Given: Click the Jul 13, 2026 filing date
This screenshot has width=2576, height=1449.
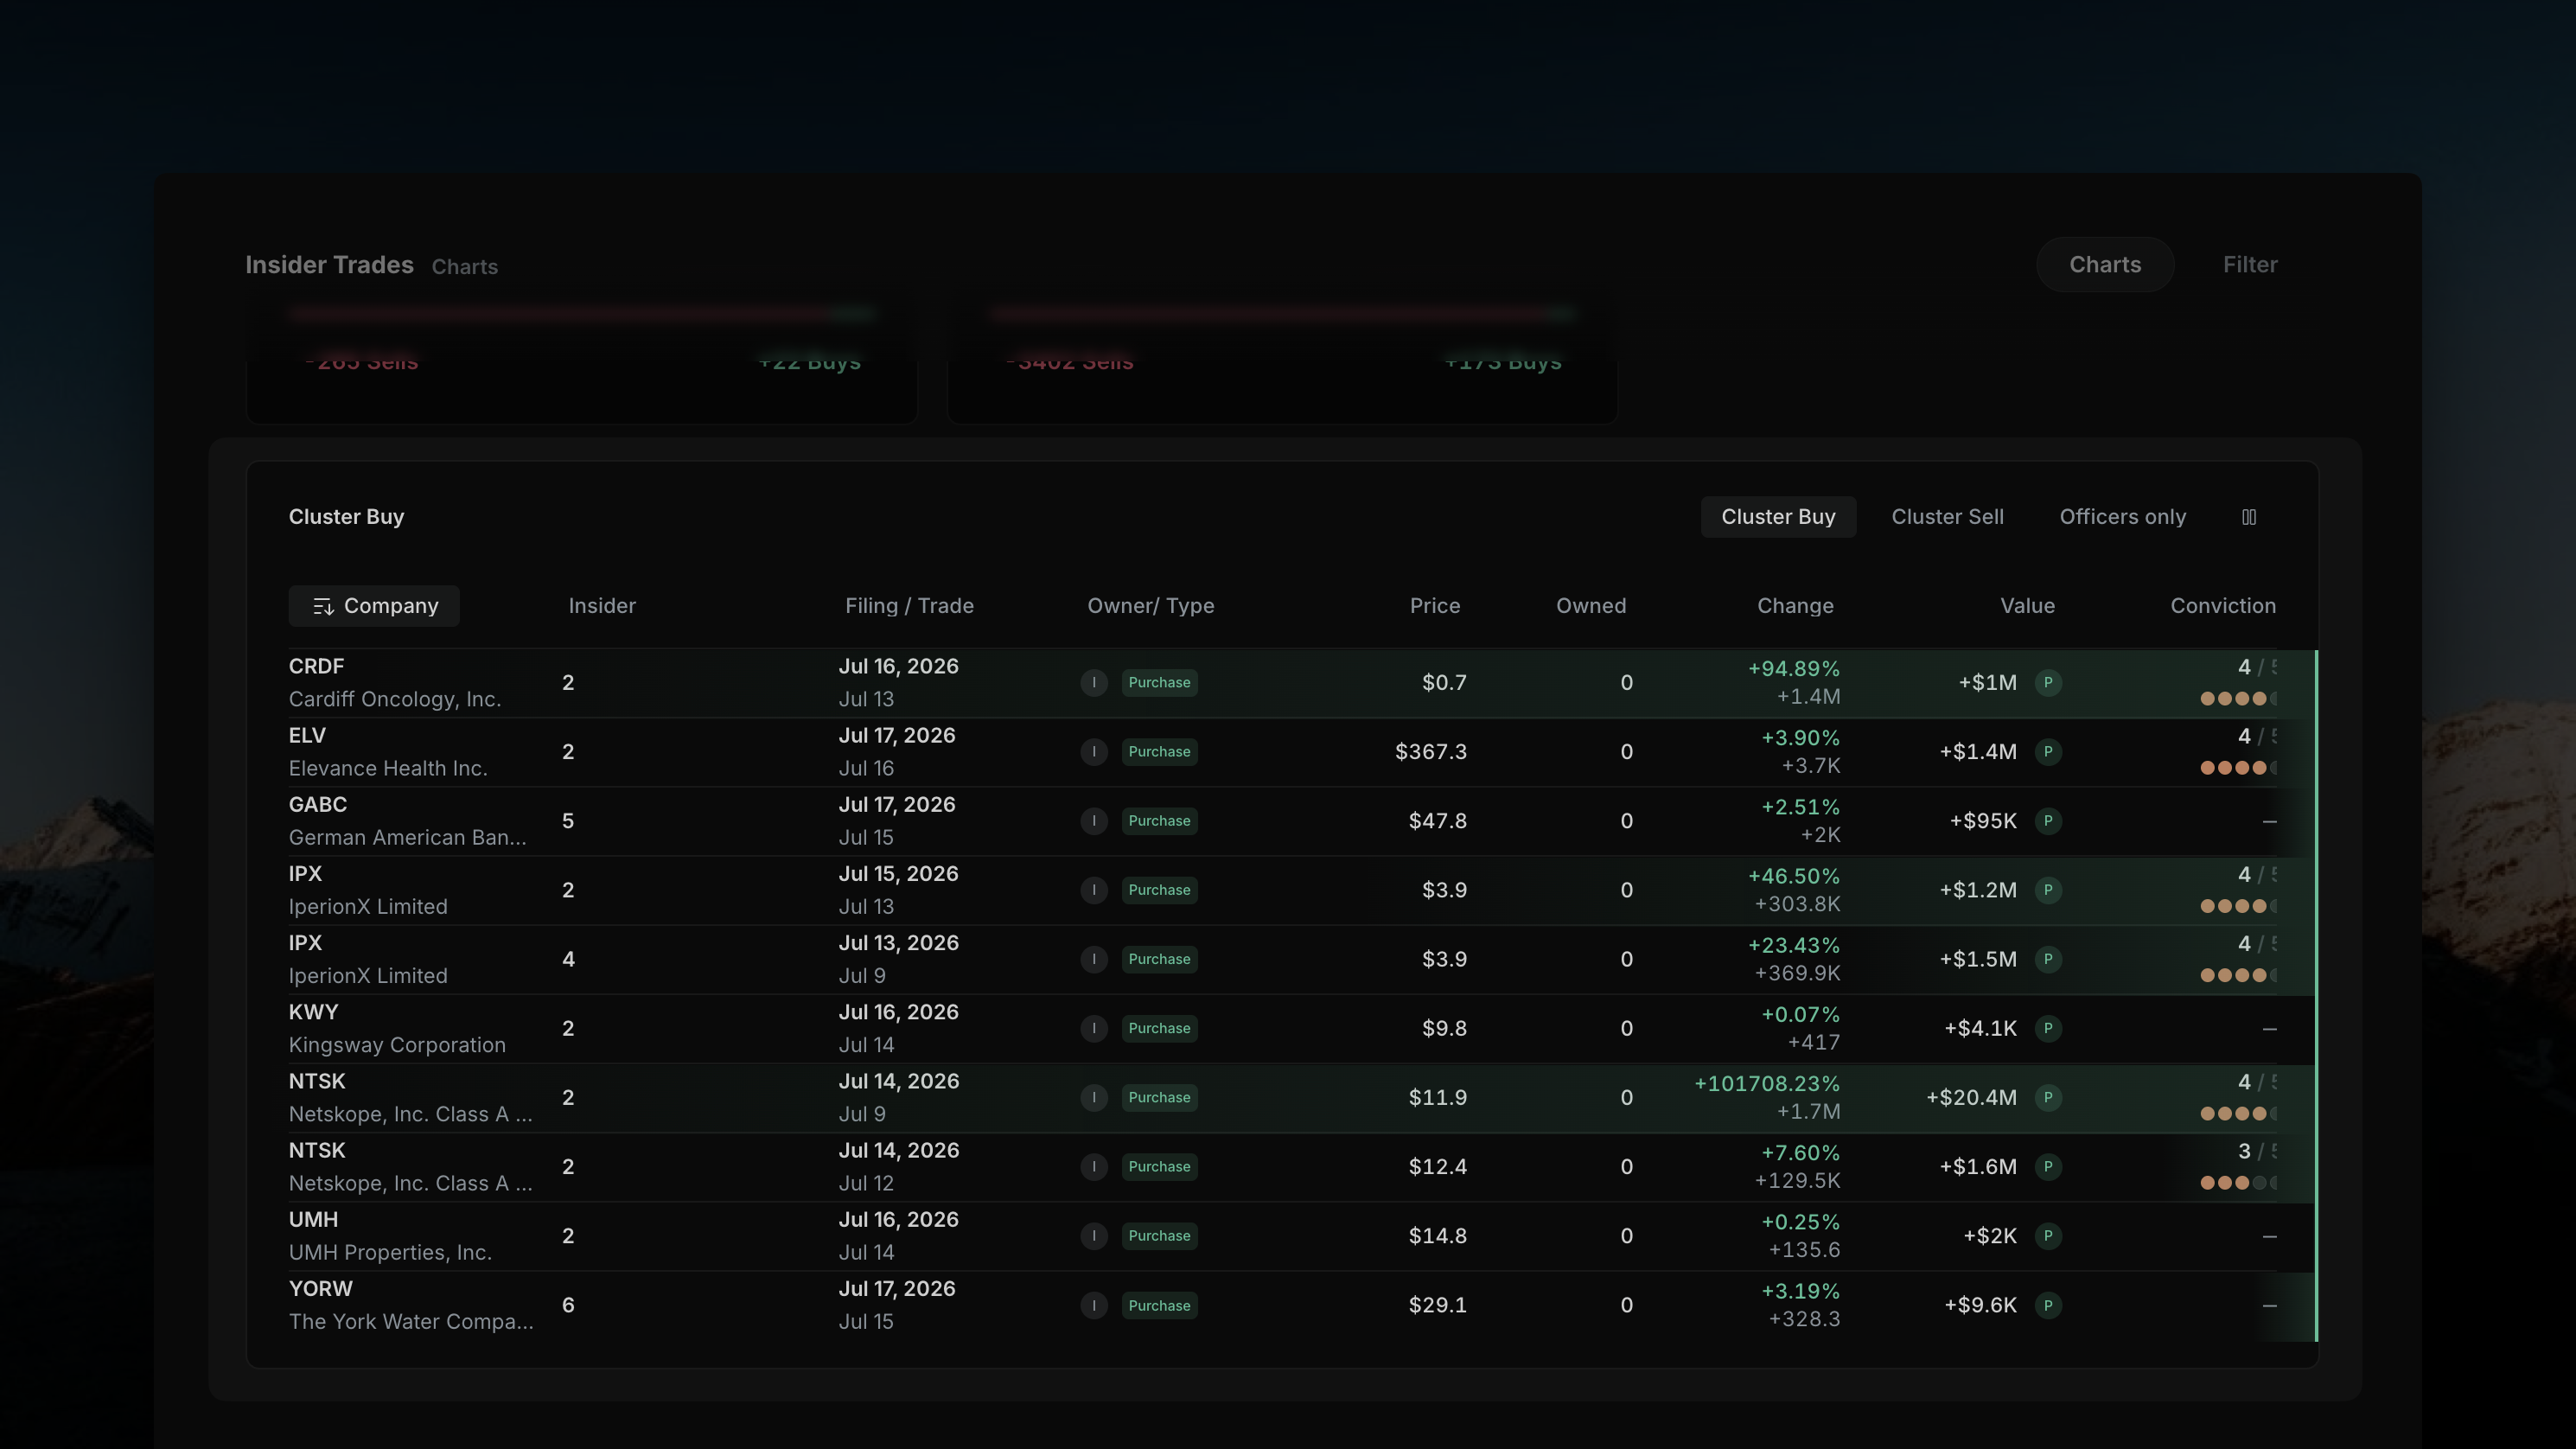Looking at the screenshot, I should click(x=899, y=943).
